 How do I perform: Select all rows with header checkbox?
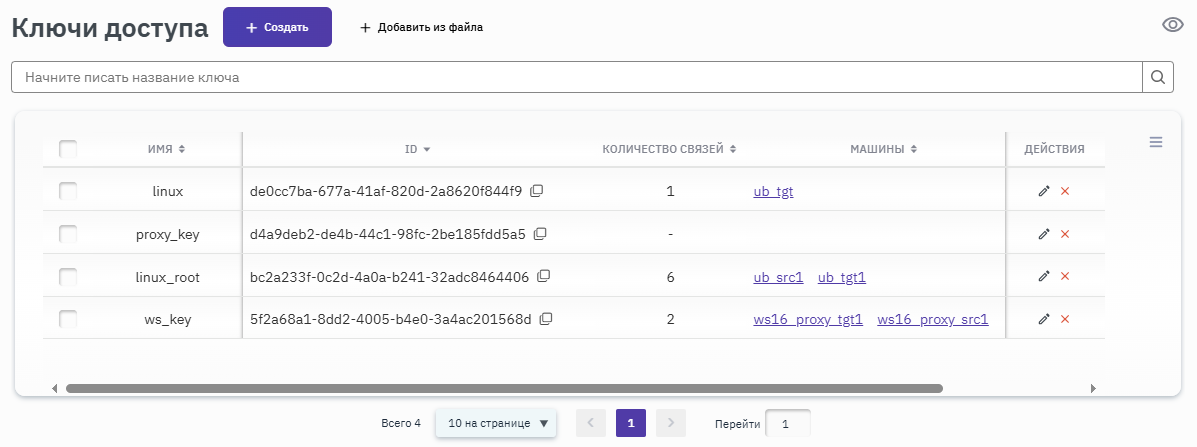[68, 149]
